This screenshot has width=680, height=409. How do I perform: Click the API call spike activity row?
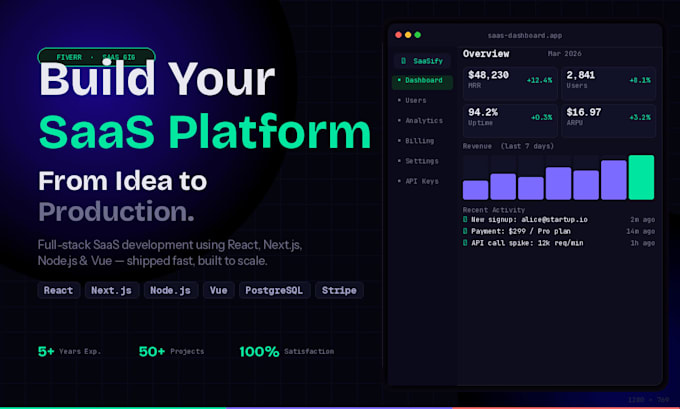click(x=559, y=243)
